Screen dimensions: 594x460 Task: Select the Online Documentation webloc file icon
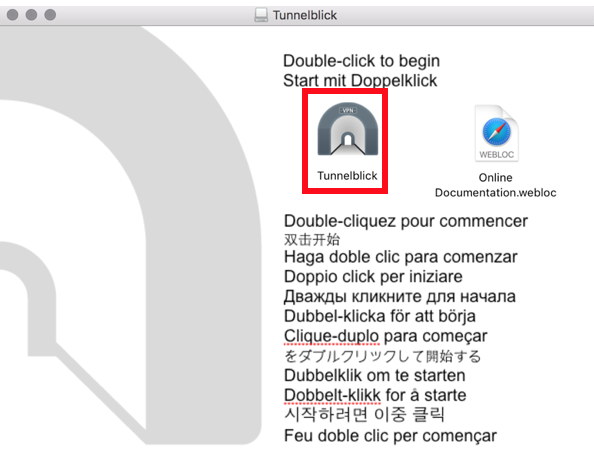(x=497, y=133)
